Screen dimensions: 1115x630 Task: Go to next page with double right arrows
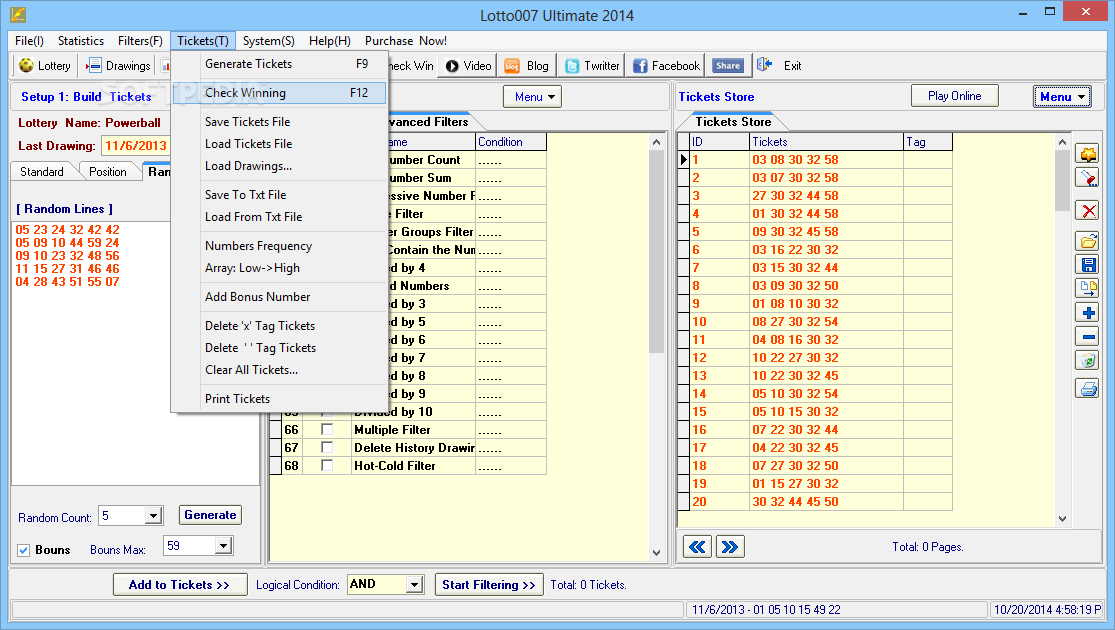click(x=730, y=547)
